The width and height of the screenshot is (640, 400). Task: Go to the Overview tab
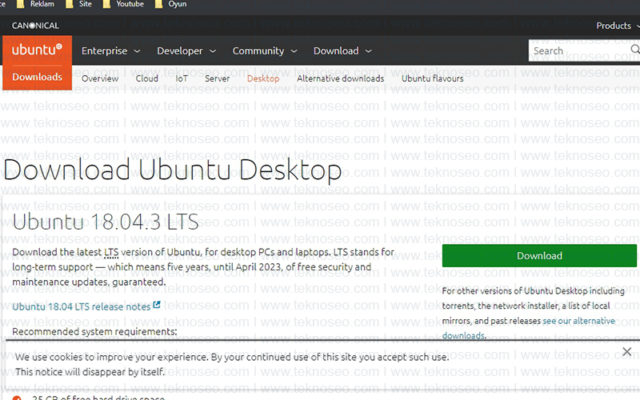click(100, 78)
